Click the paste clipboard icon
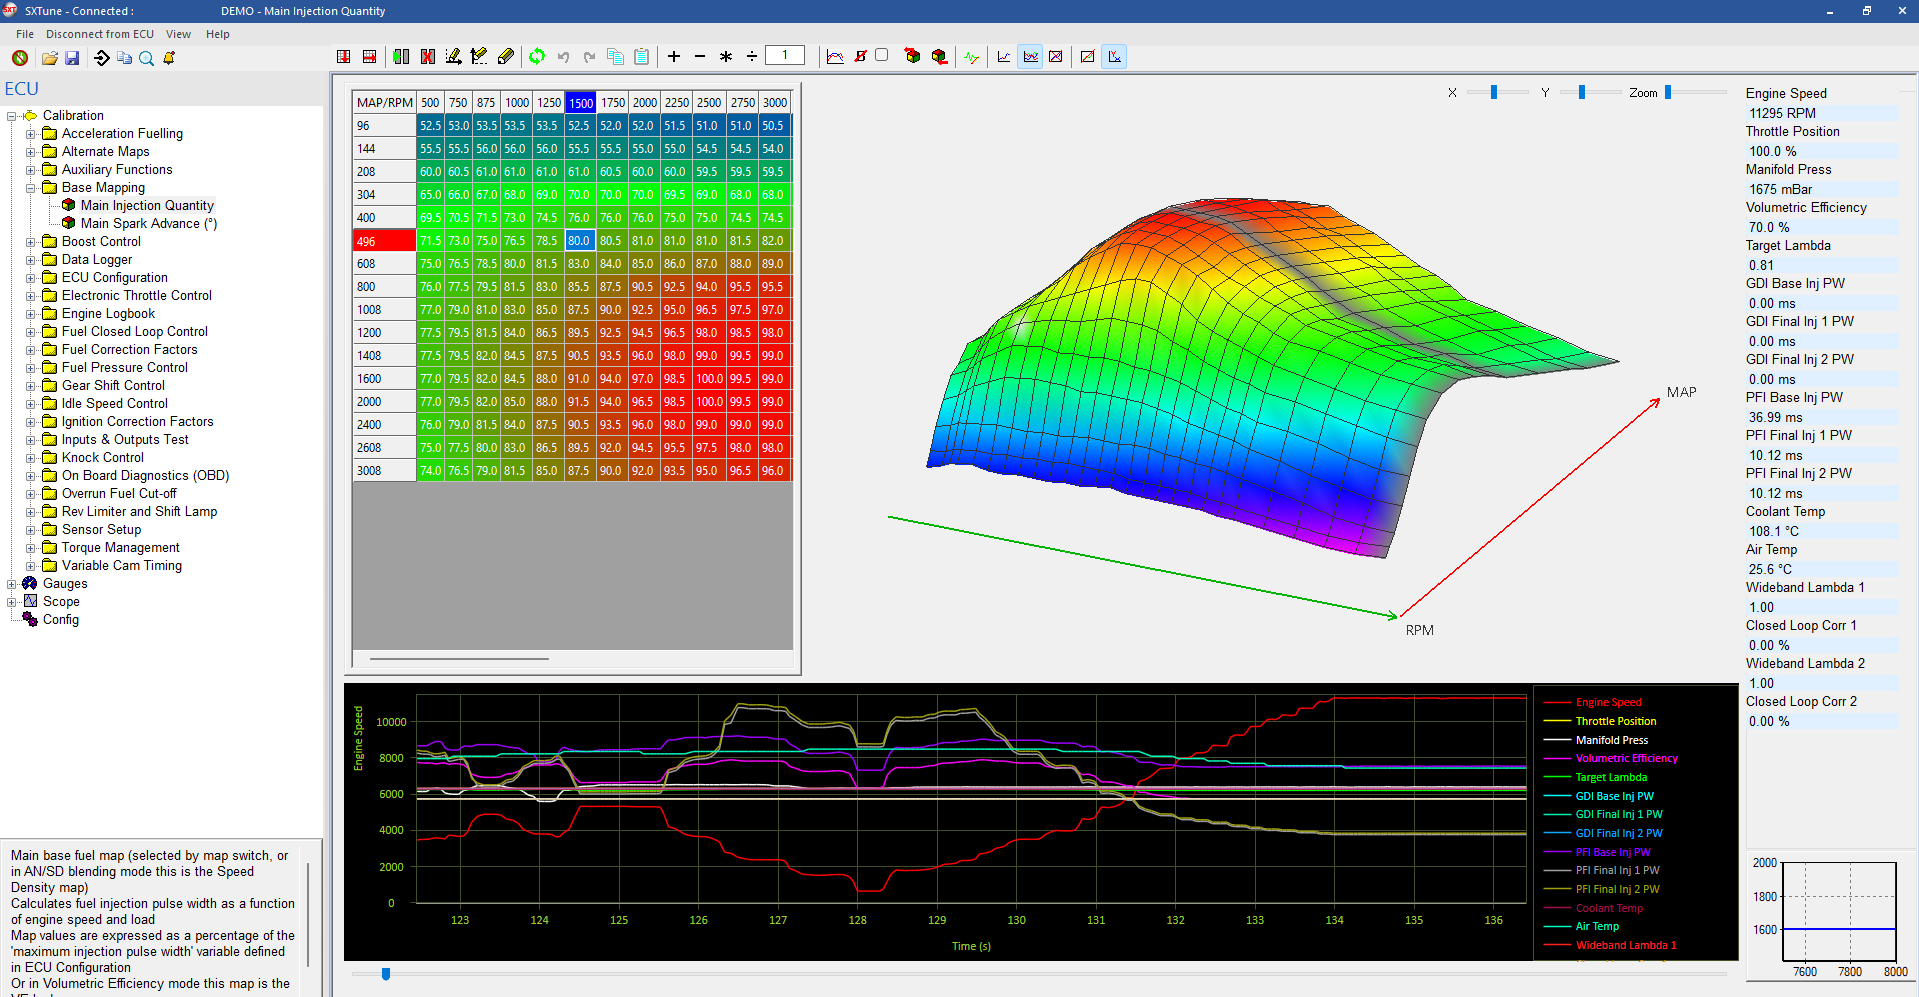Image resolution: width=1919 pixels, height=997 pixels. tap(641, 57)
